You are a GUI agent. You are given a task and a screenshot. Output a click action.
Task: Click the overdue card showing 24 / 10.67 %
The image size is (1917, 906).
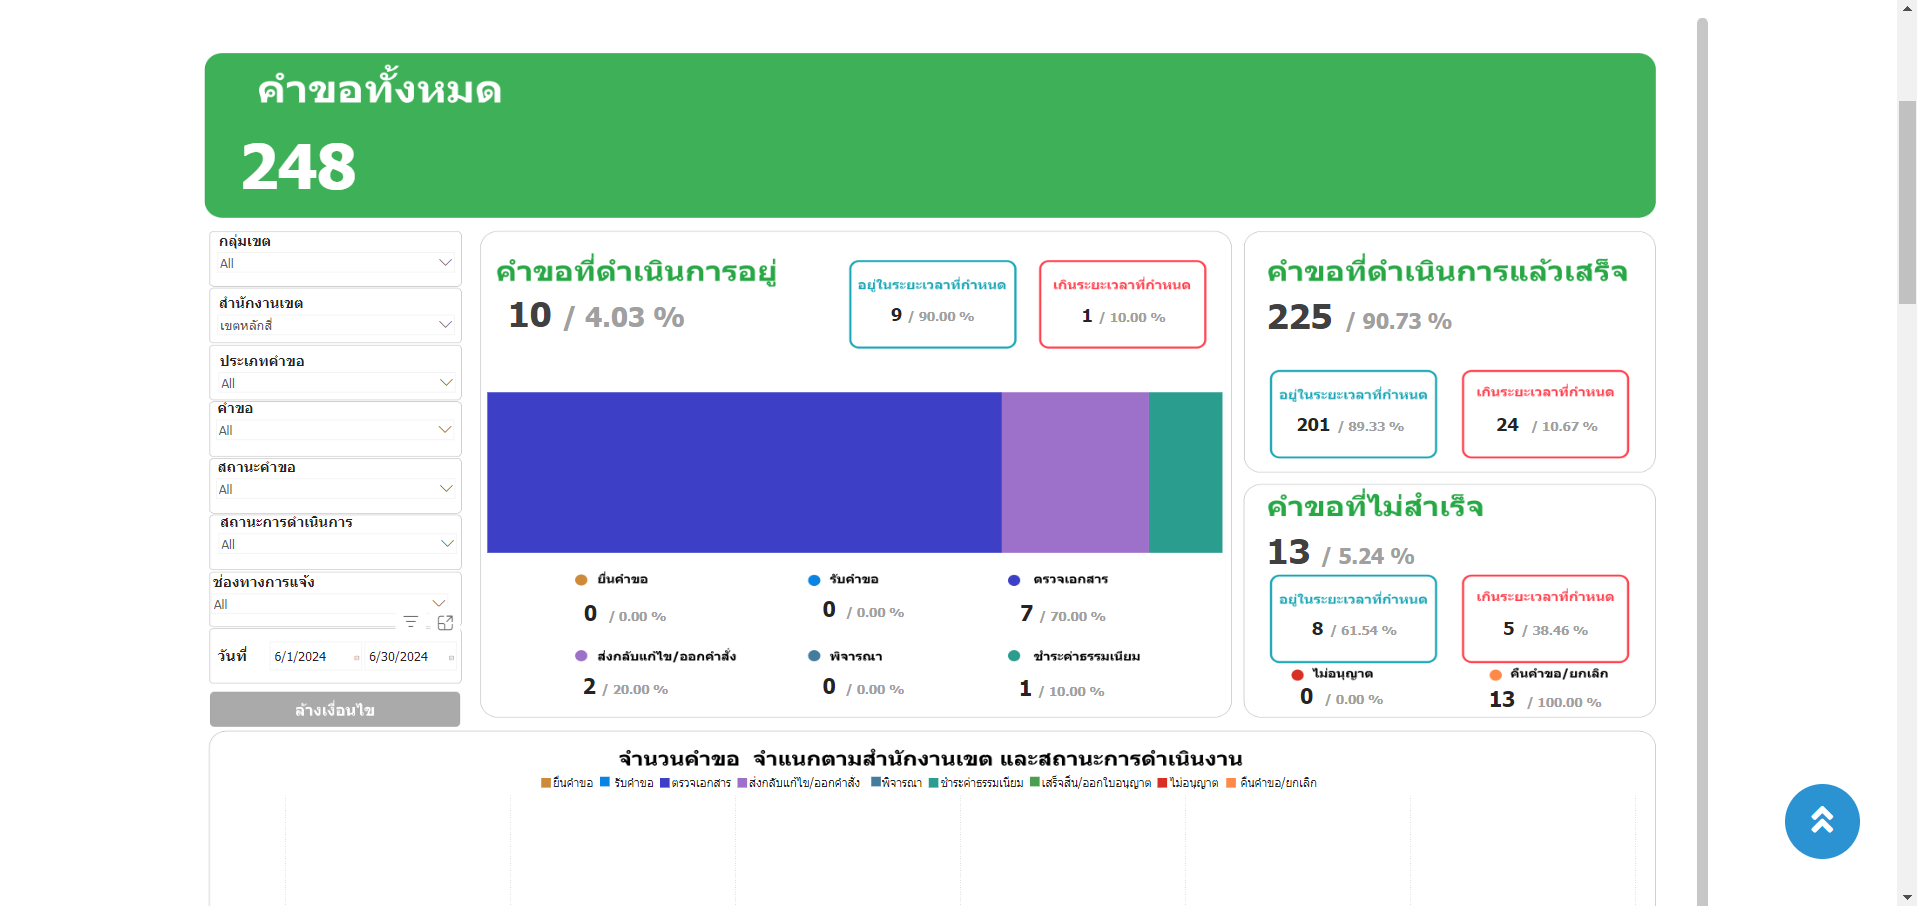tap(1545, 414)
